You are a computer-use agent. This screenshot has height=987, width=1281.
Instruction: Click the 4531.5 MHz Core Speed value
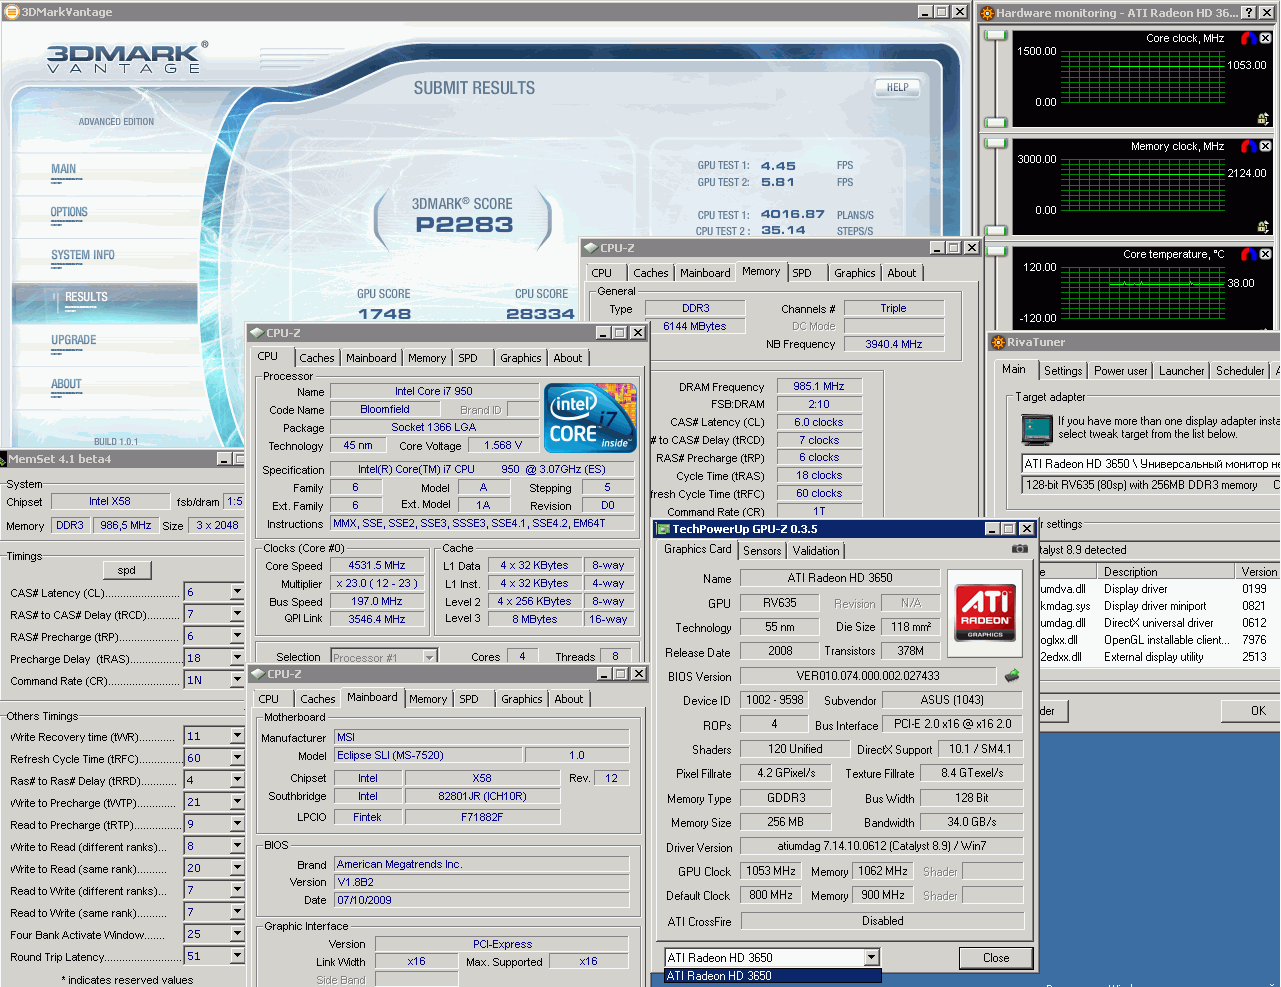pyautogui.click(x=377, y=565)
